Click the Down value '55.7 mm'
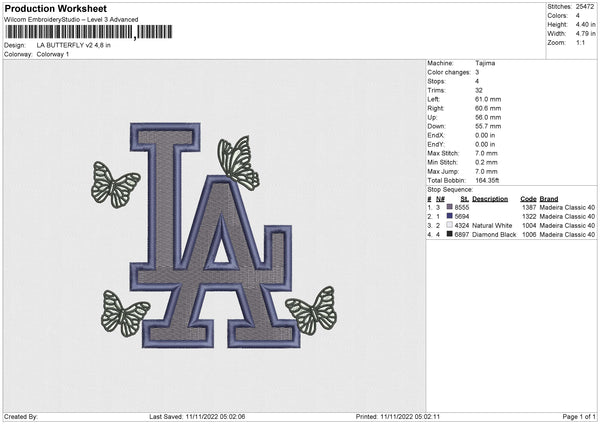This screenshot has width=600, height=424. (x=488, y=126)
